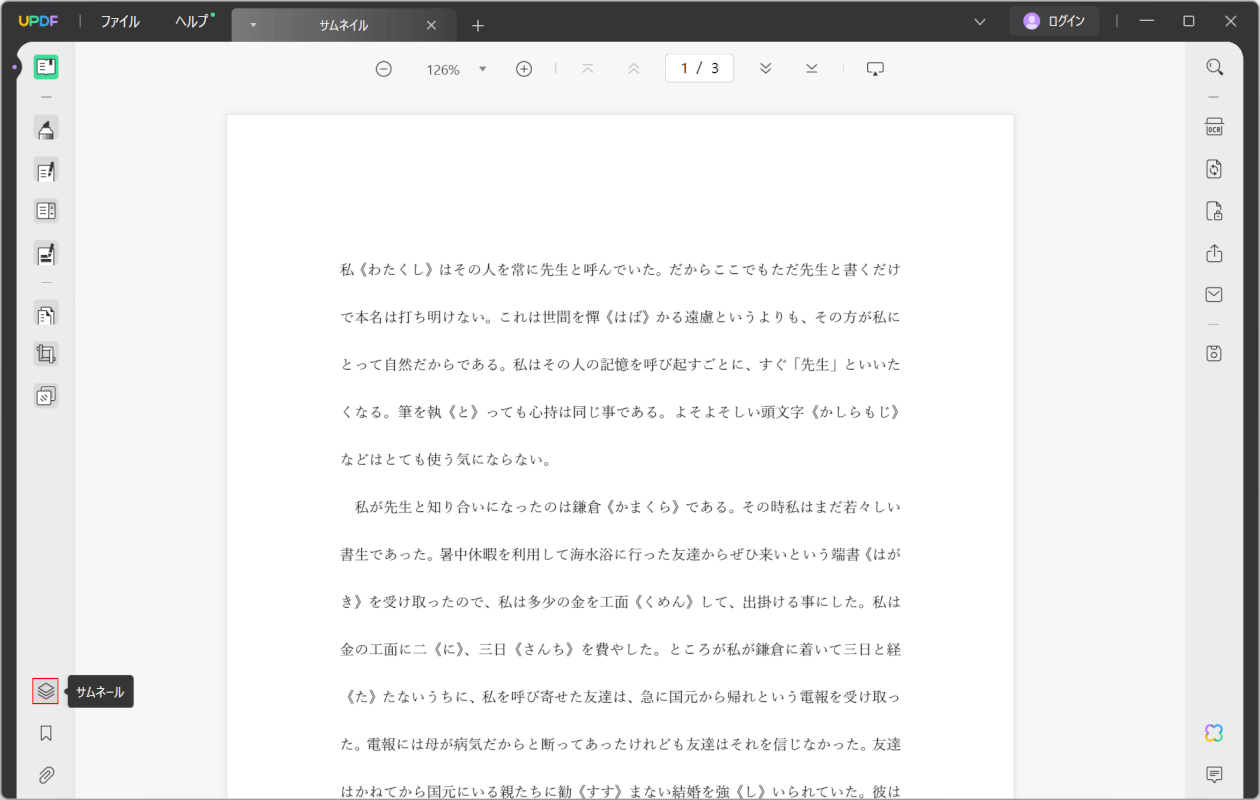This screenshot has width=1260, height=800.
Task: Click the purple dot panel handle
Action: [x=15, y=67]
